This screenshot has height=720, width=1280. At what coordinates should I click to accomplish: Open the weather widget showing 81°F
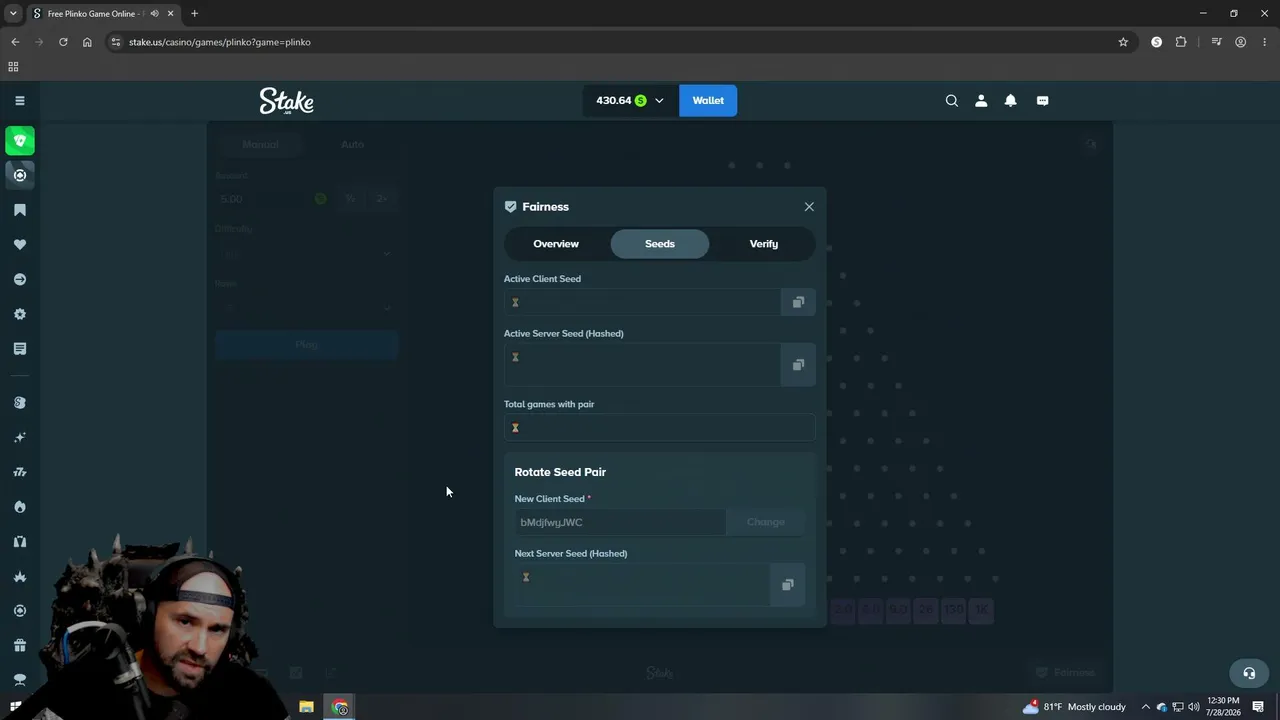pos(1073,707)
